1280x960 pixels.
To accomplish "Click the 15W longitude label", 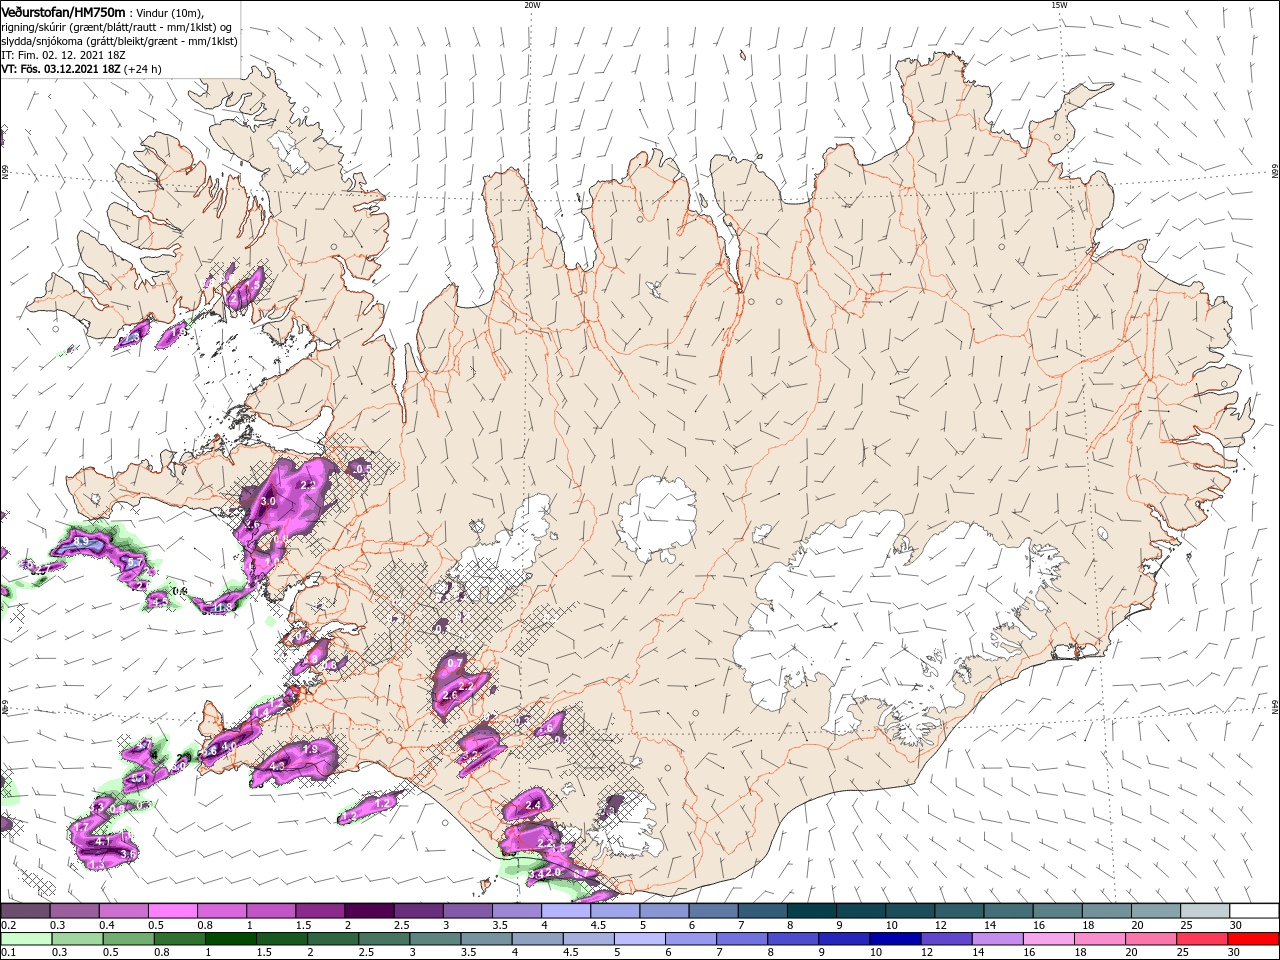I will tap(1059, 5).
